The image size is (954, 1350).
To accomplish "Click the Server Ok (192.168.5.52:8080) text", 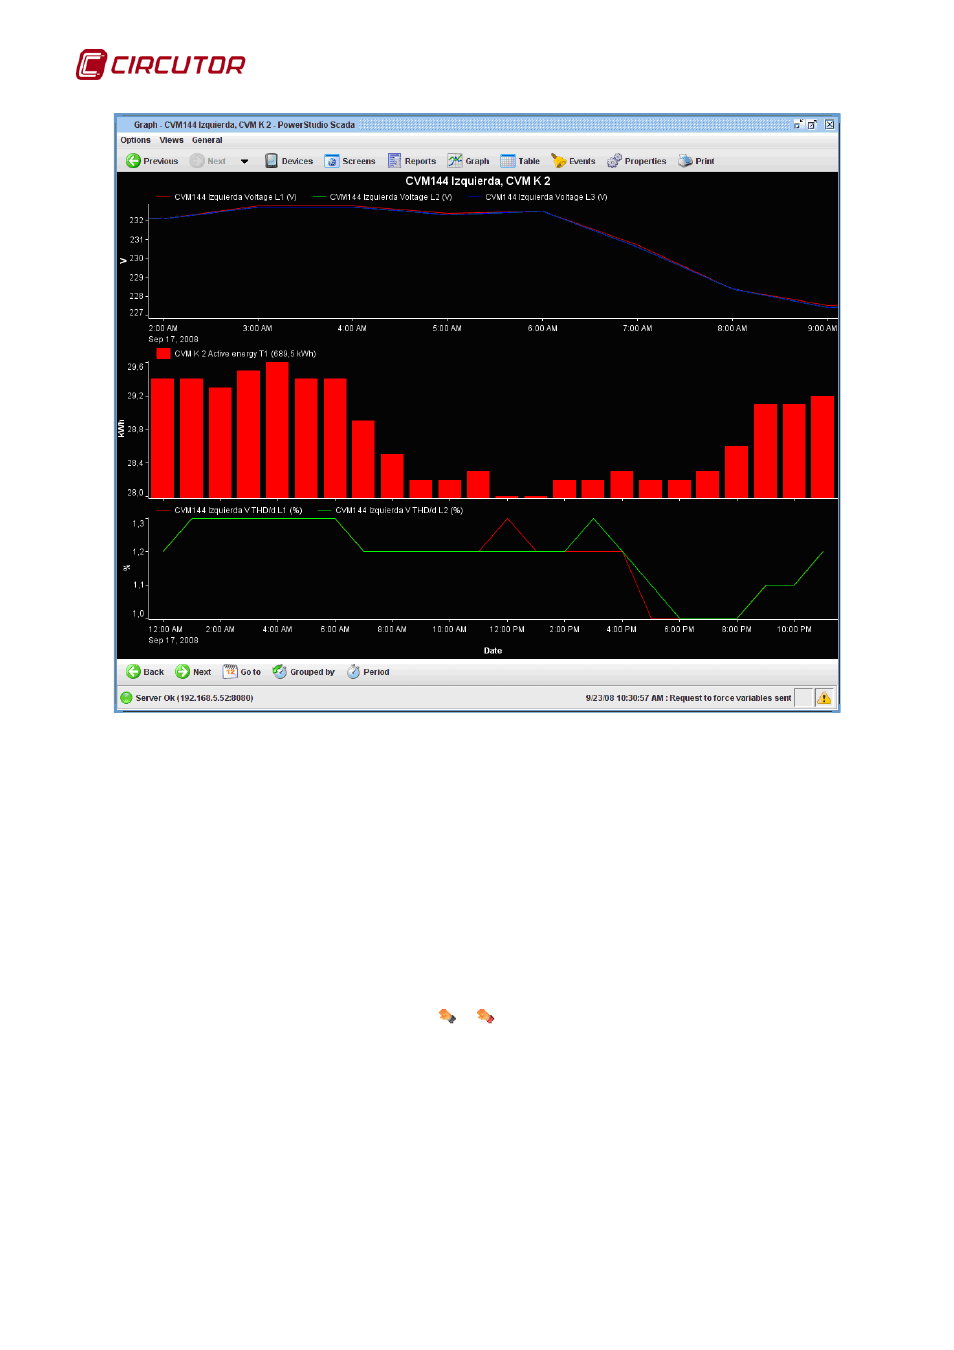I will point(194,698).
